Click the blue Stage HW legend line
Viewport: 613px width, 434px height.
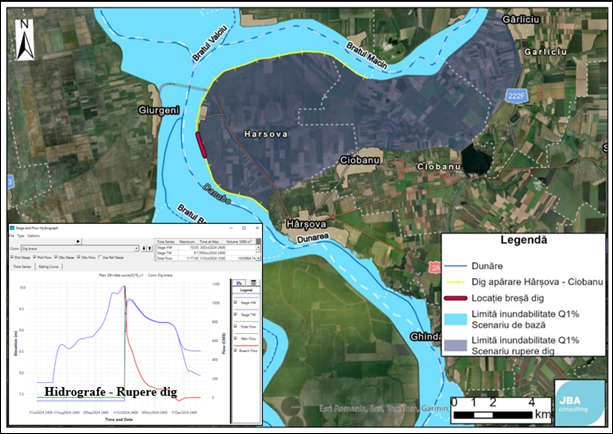(246, 298)
